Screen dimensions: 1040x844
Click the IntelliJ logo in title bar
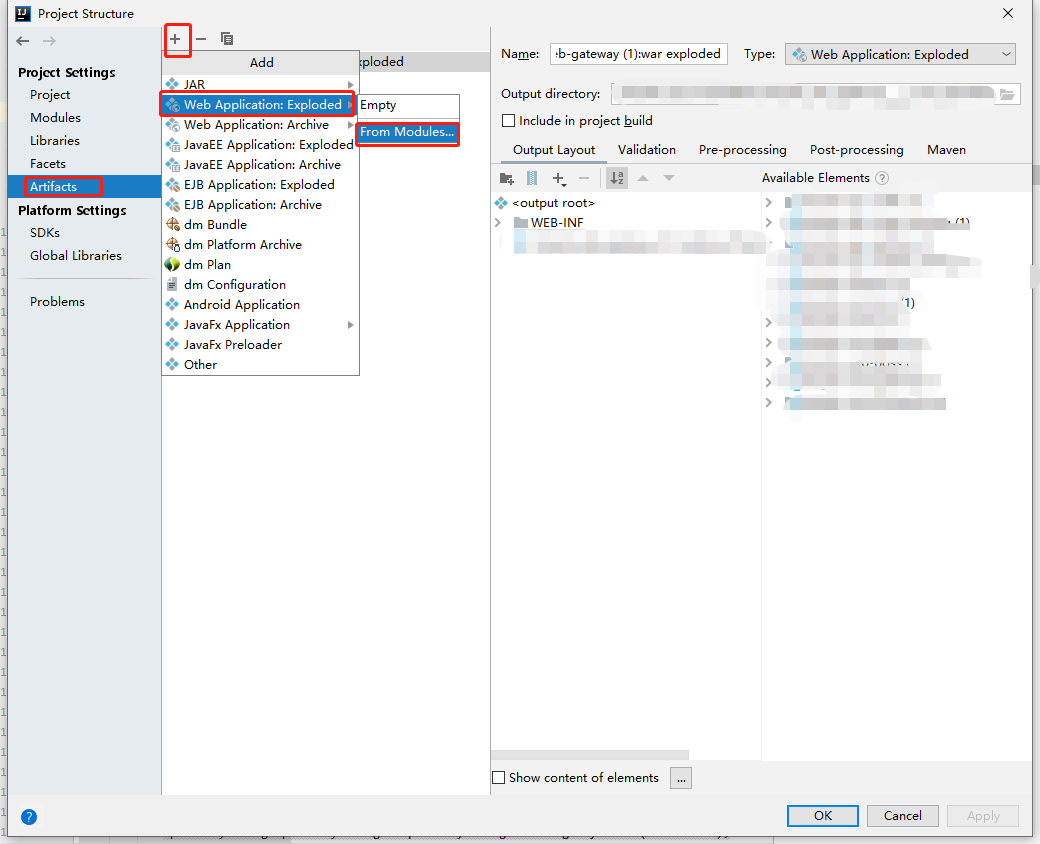23,13
